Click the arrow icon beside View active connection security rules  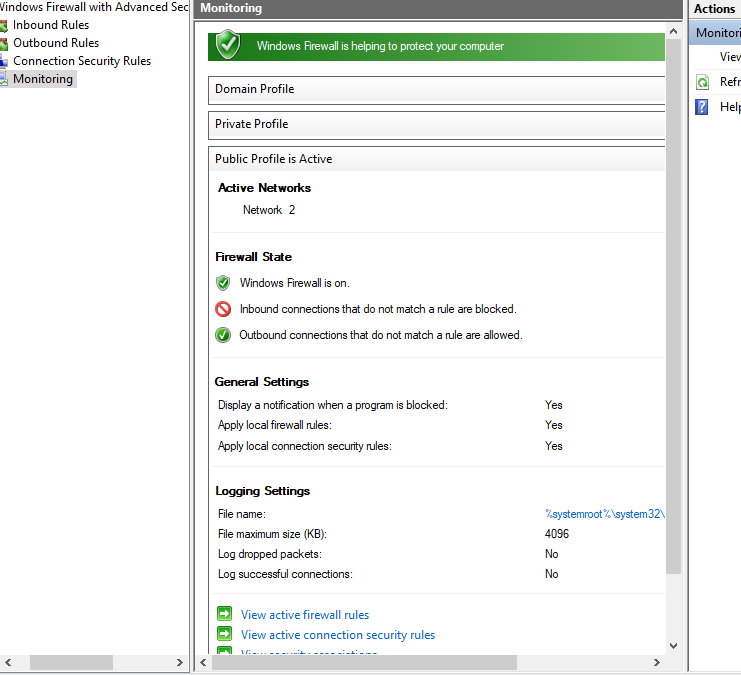click(x=224, y=633)
